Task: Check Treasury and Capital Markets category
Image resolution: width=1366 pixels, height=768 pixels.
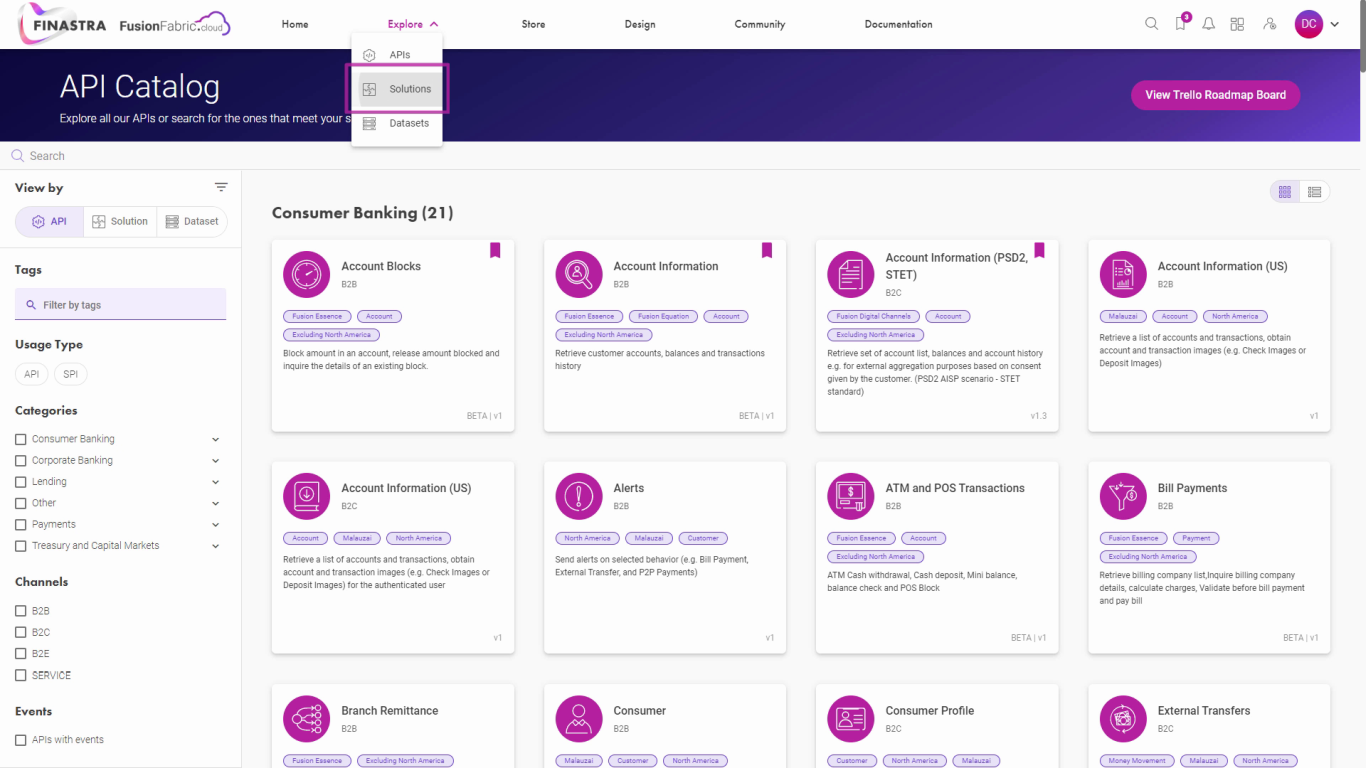Action: tap(21, 546)
